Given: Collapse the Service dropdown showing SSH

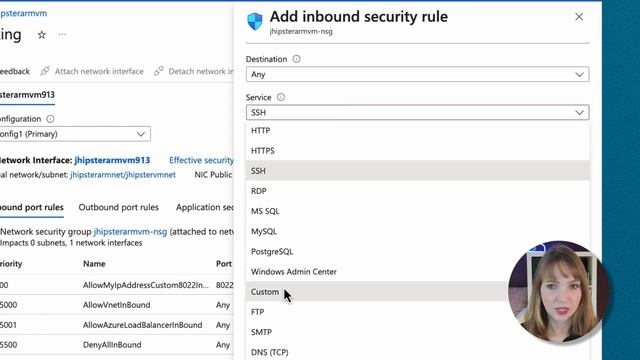Looking at the screenshot, I should pyautogui.click(x=417, y=112).
